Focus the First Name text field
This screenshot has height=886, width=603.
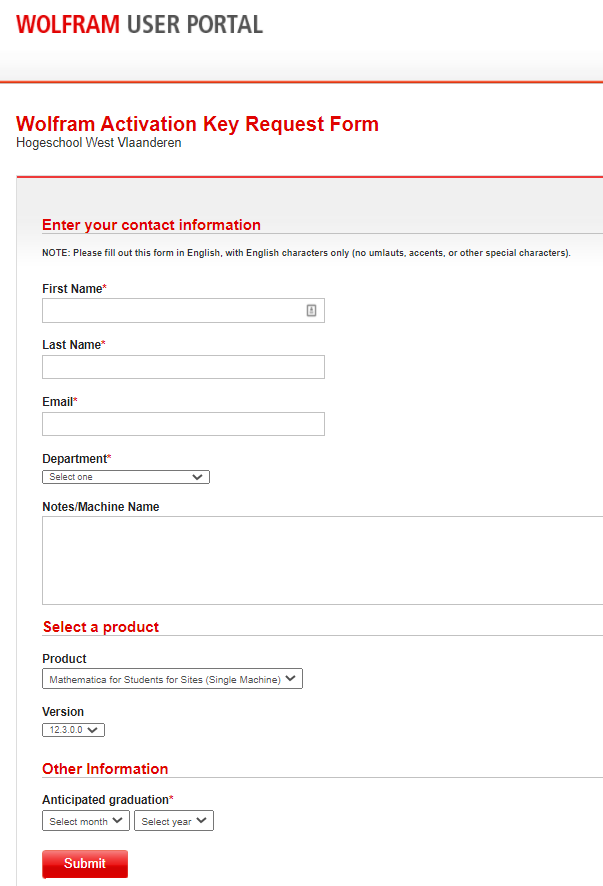coord(184,310)
